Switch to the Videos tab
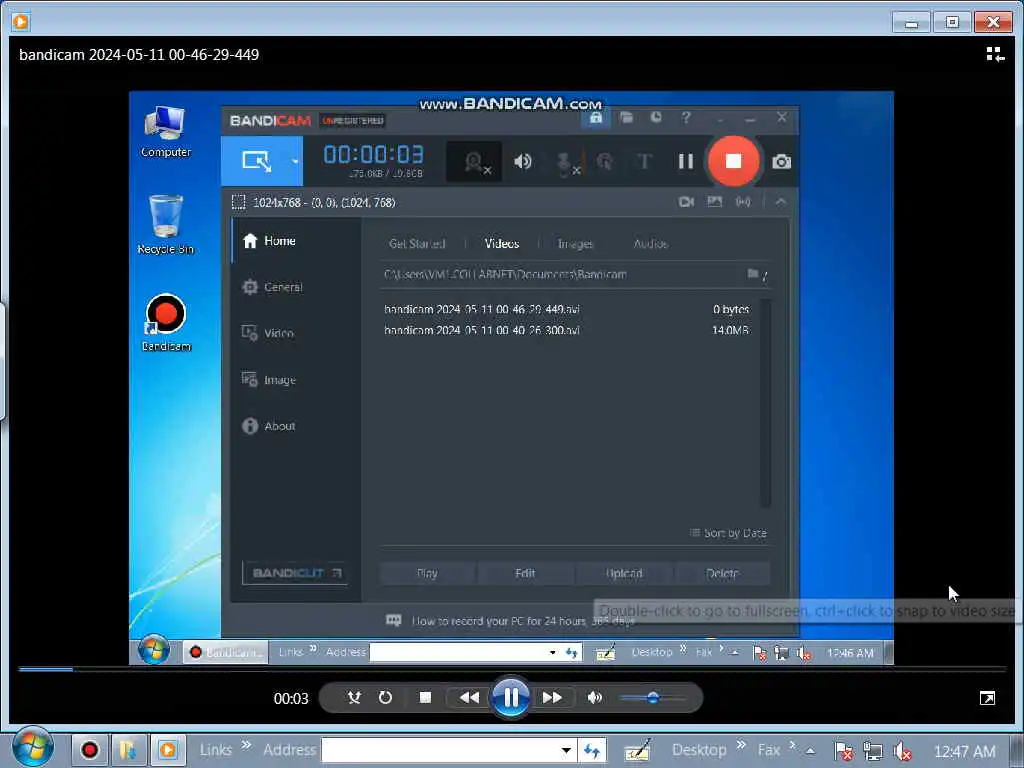The height and width of the screenshot is (768, 1024). pos(502,244)
